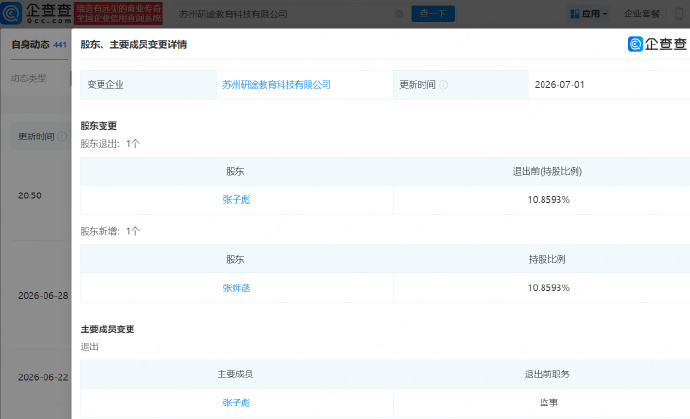Open the new shareholder 张烨菡 link
The image size is (690, 419).
pyautogui.click(x=236, y=288)
